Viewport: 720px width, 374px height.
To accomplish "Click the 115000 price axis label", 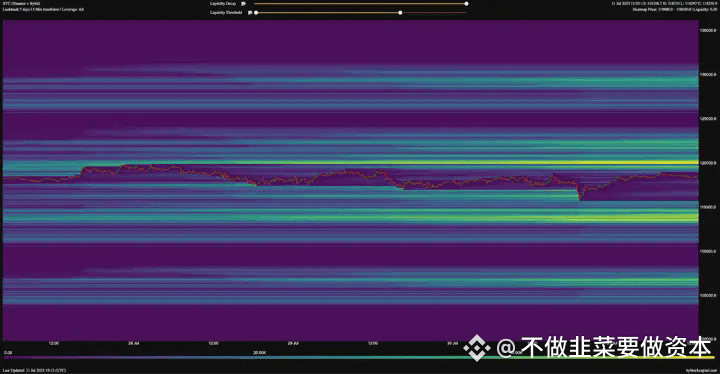I will point(708,207).
